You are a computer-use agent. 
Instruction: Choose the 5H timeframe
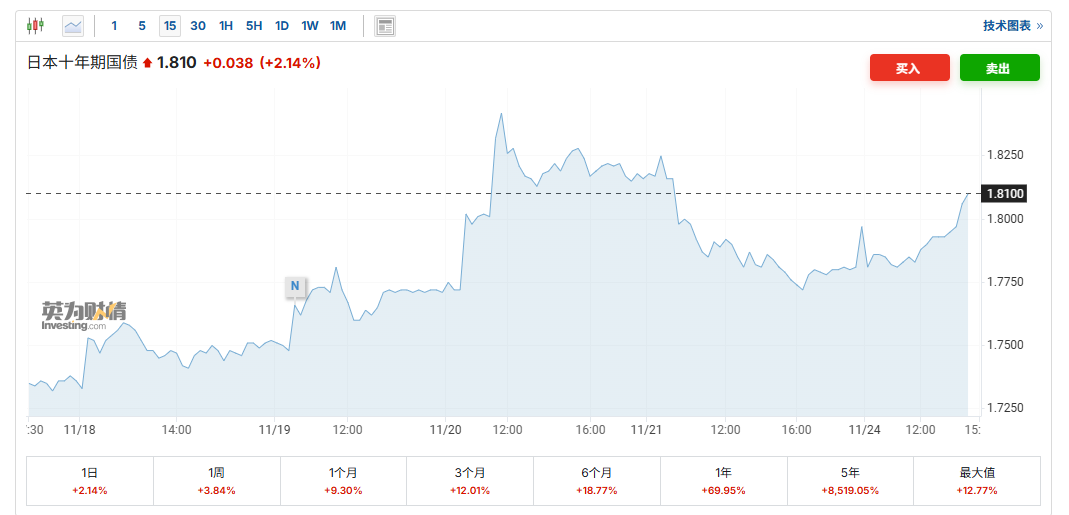254,26
